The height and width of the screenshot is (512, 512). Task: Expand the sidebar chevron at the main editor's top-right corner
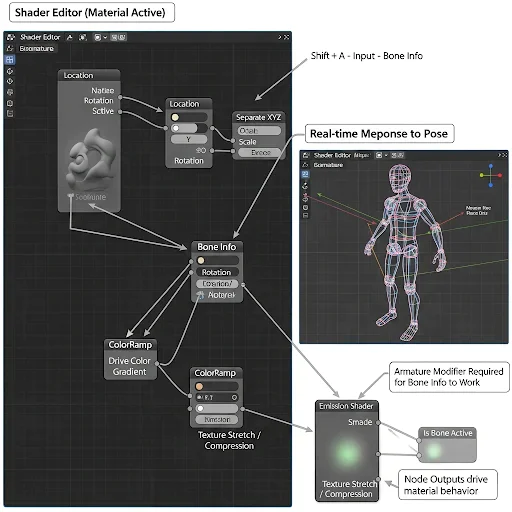280,37
